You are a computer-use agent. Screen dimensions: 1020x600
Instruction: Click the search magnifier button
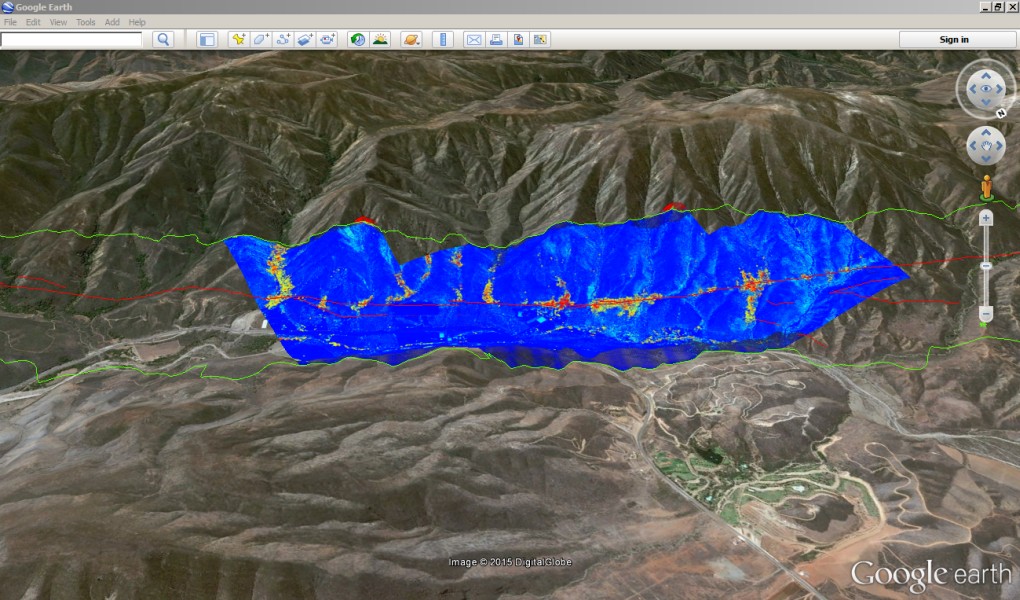point(163,39)
